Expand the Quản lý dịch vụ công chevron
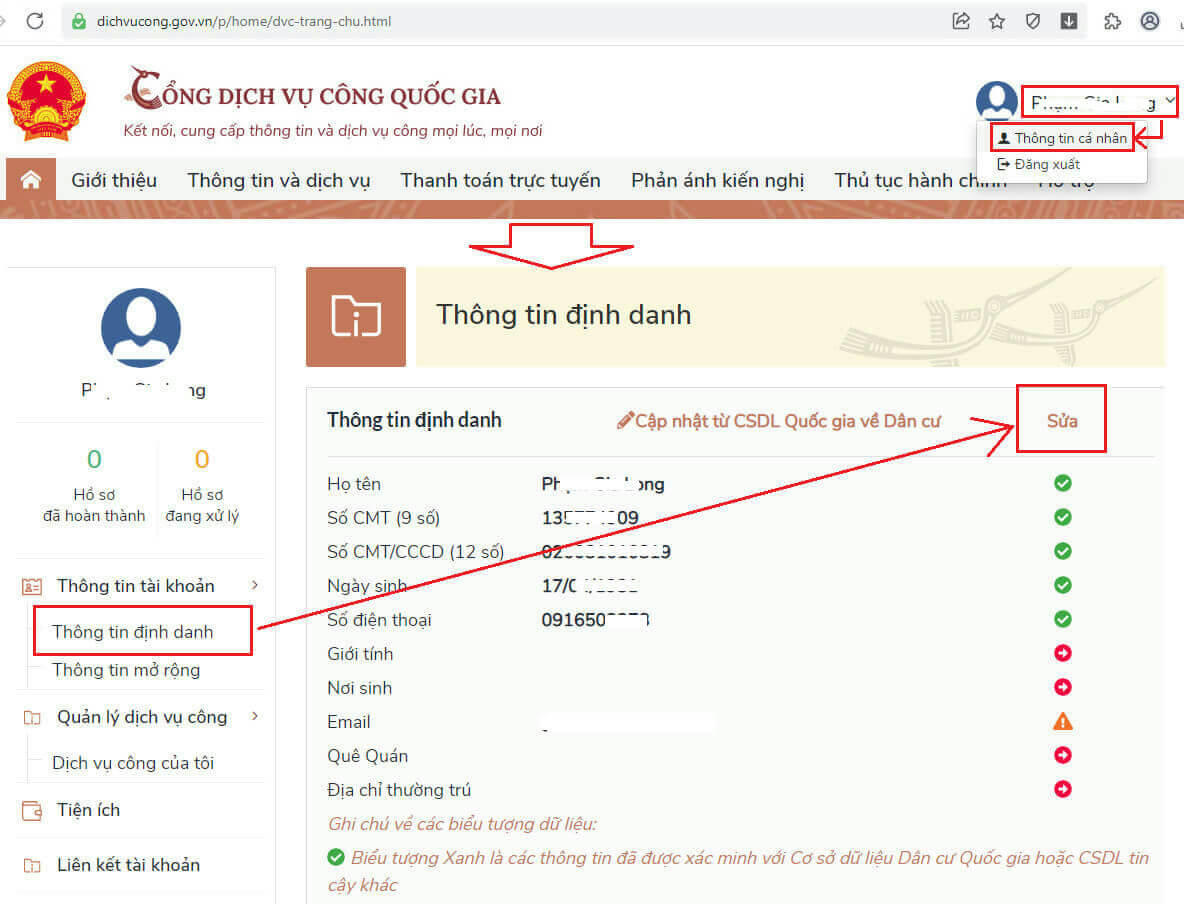This screenshot has height=913, width=1184. (x=255, y=716)
